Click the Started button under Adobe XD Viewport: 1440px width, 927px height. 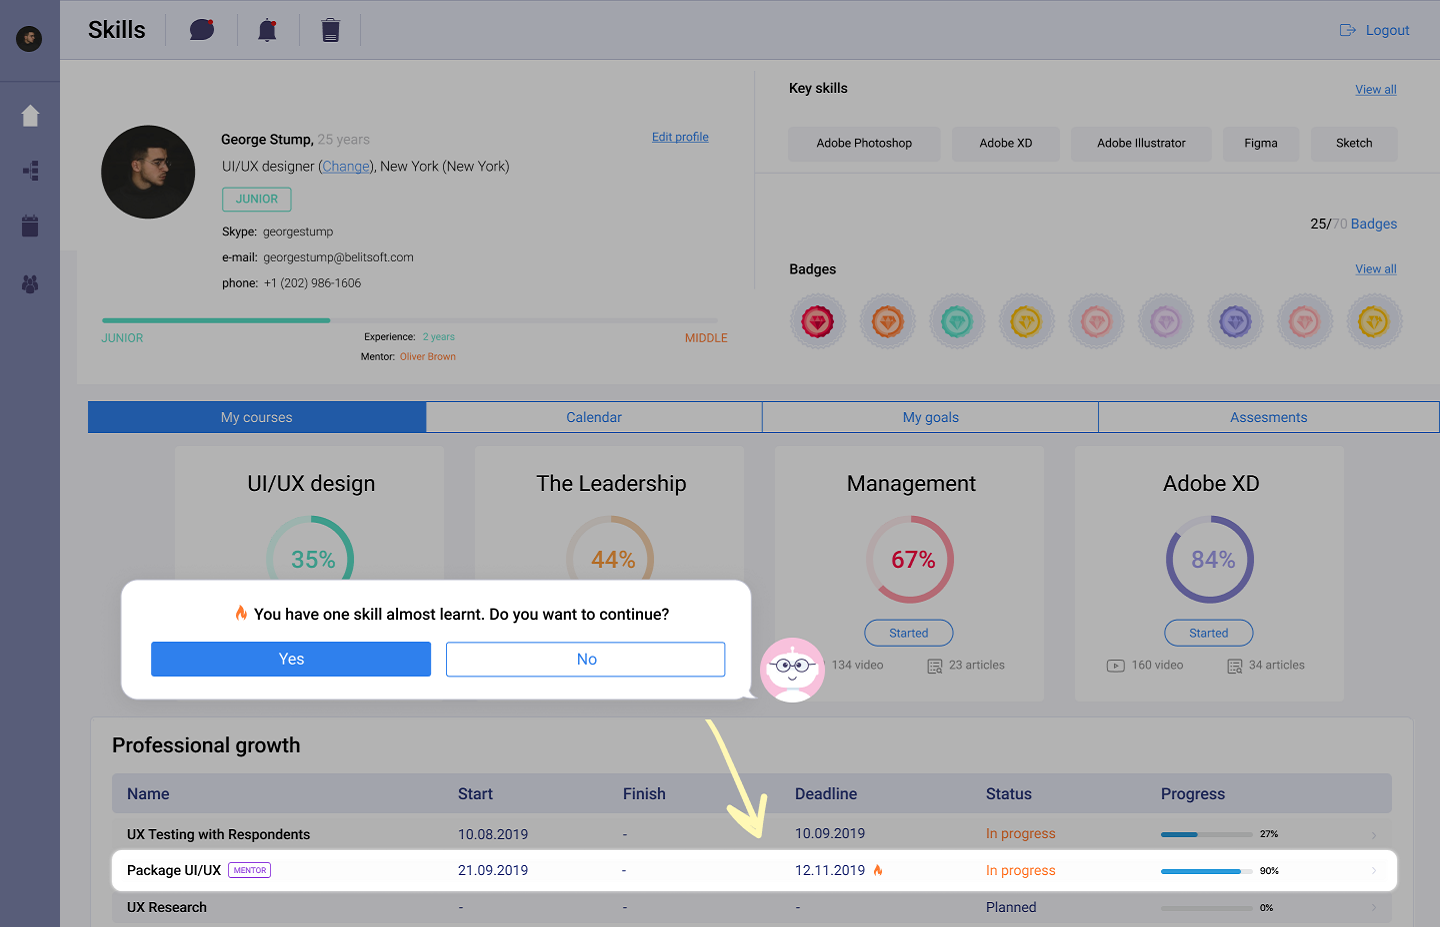coord(1209,633)
